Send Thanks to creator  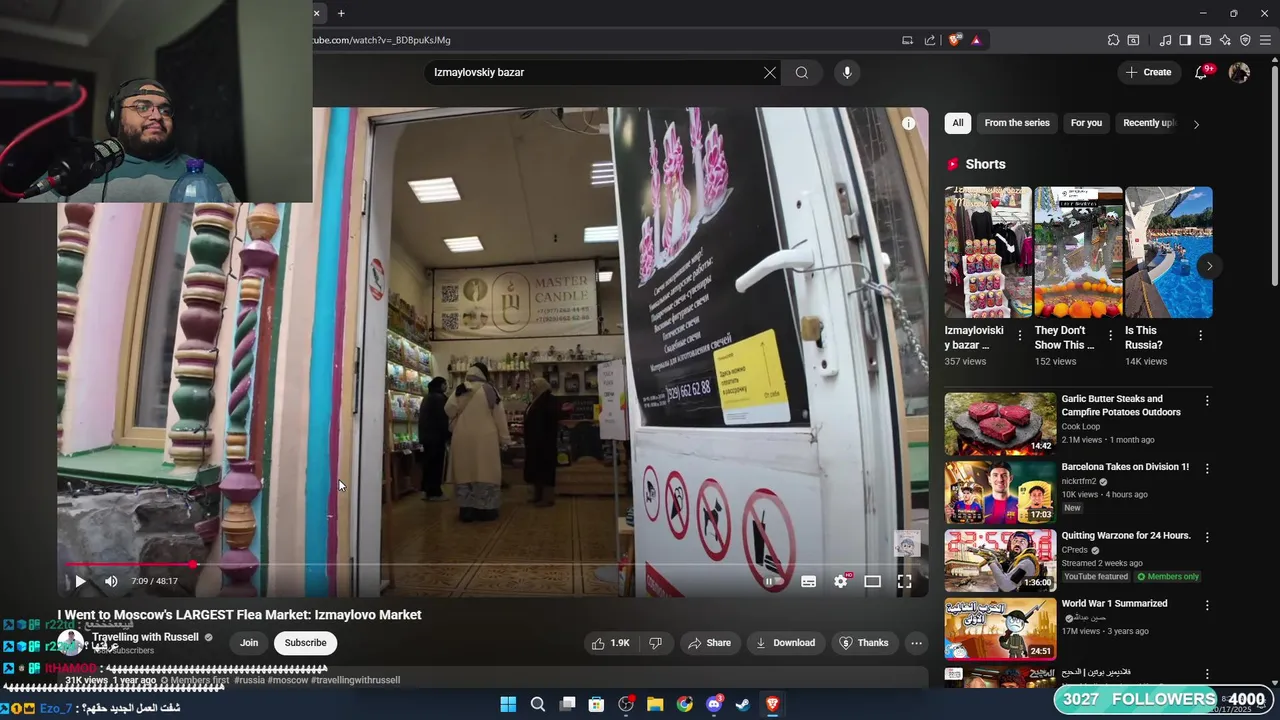click(863, 643)
